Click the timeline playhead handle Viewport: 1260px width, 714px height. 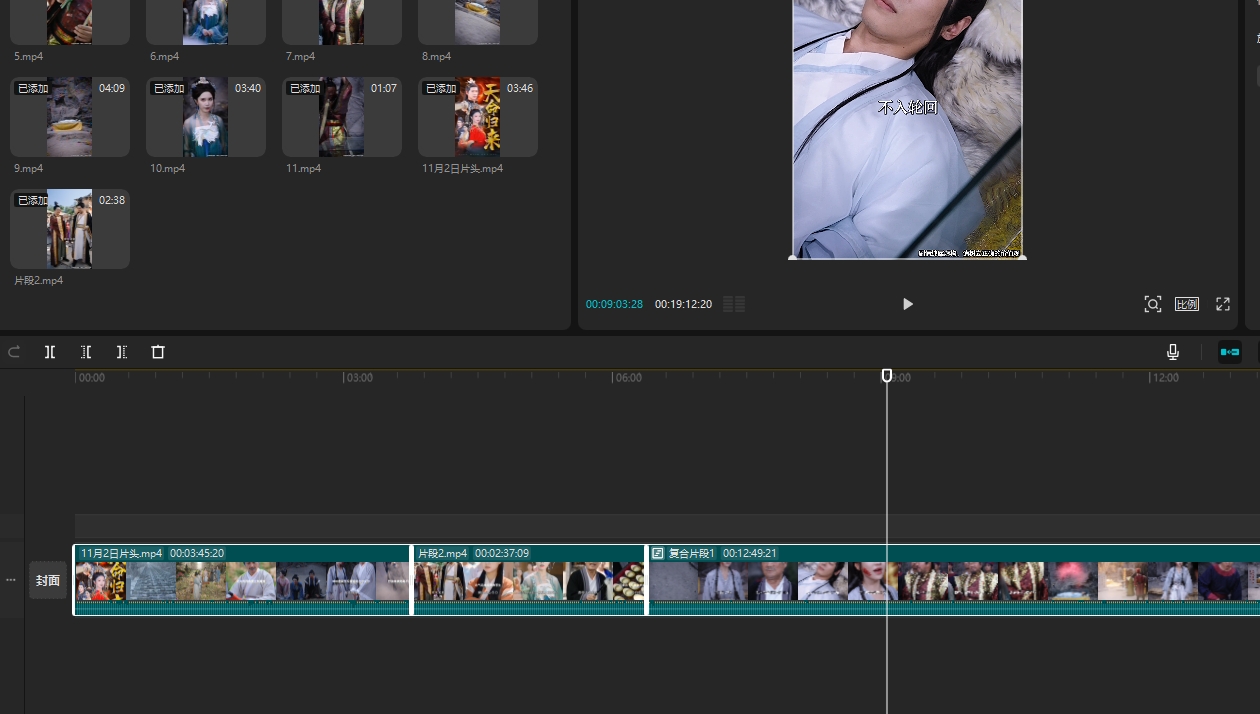(x=887, y=375)
